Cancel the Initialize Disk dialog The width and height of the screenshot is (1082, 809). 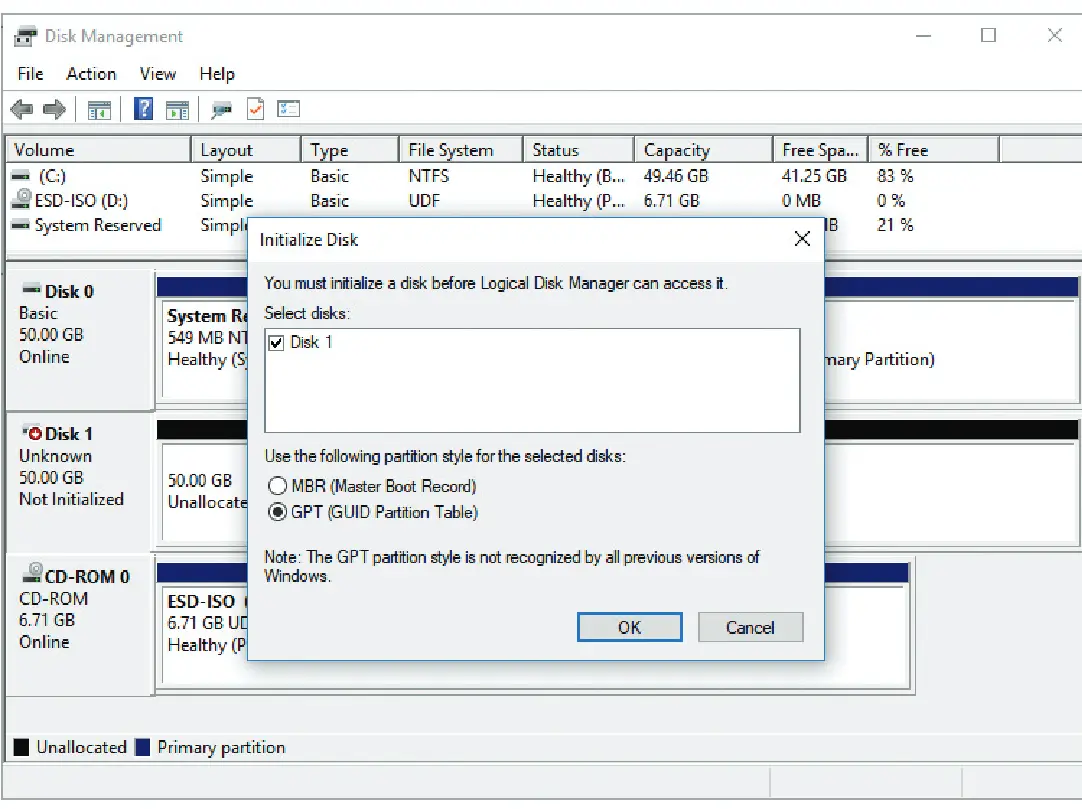click(750, 628)
